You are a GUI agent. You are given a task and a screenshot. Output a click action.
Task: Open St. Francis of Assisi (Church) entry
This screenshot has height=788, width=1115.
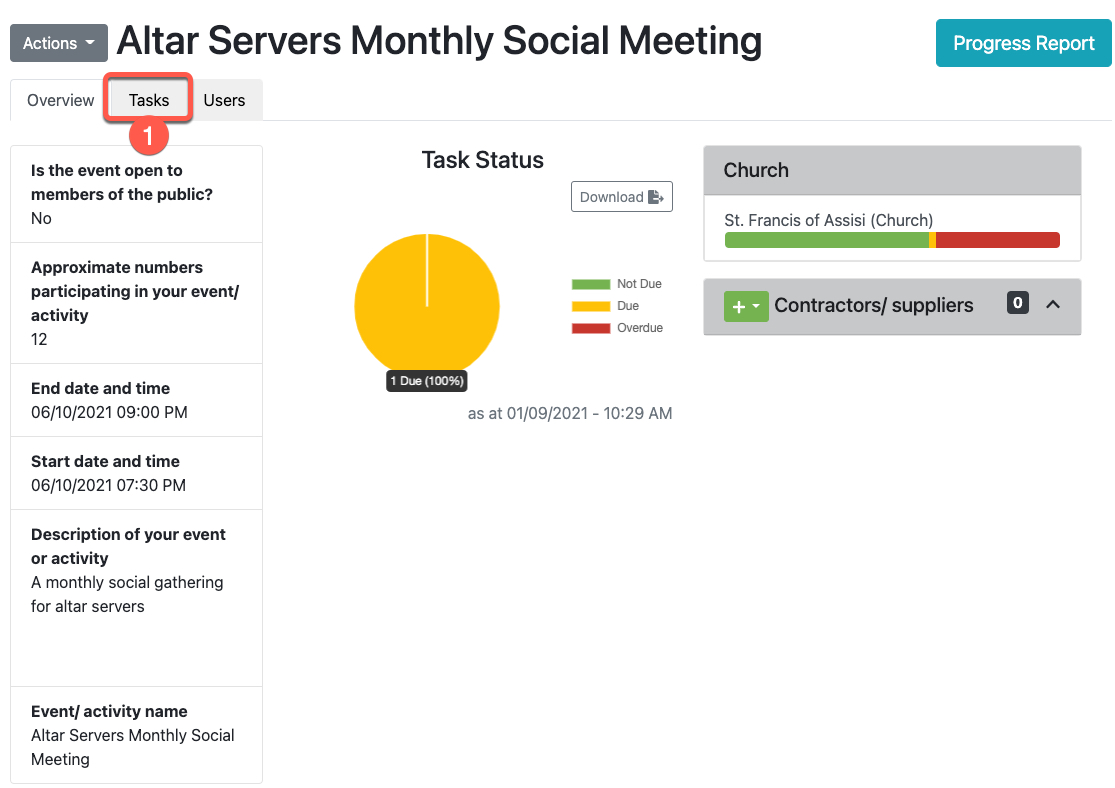pyautogui.click(x=828, y=220)
